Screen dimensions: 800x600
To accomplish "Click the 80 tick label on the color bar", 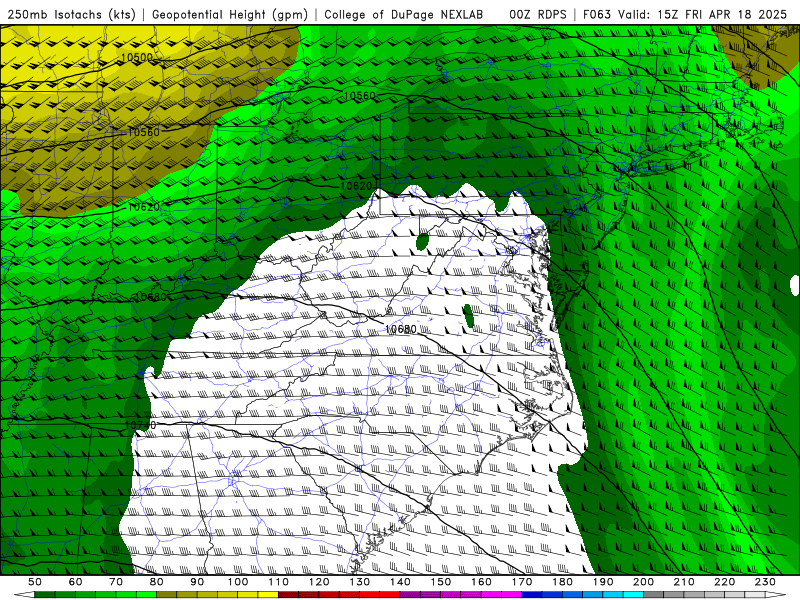I will click(157, 582).
